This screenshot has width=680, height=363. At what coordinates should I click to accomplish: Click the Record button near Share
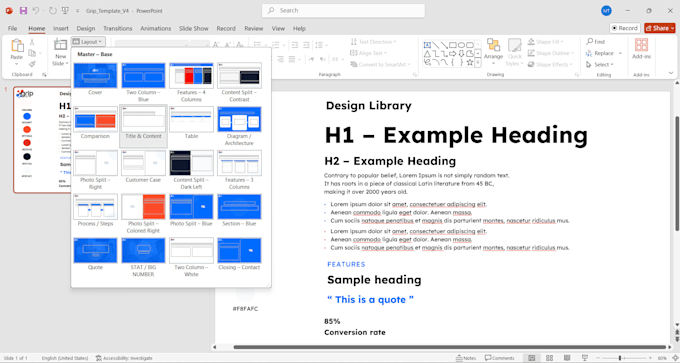point(624,28)
